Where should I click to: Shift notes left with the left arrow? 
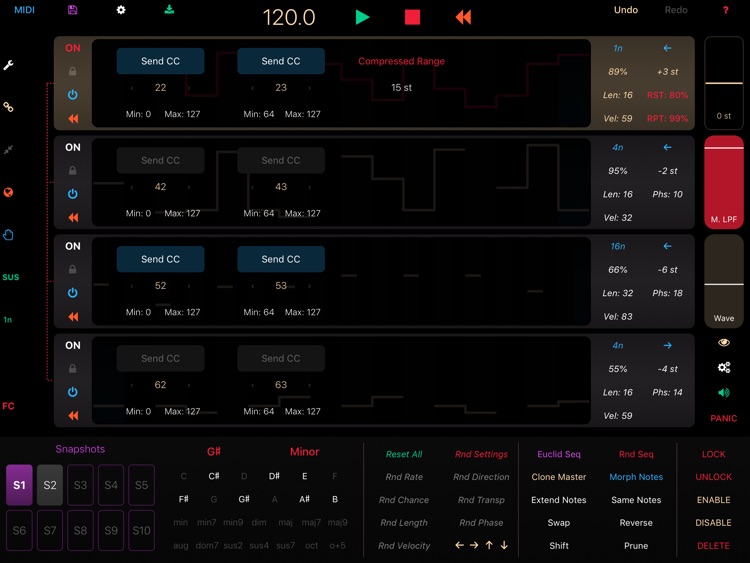coord(459,545)
